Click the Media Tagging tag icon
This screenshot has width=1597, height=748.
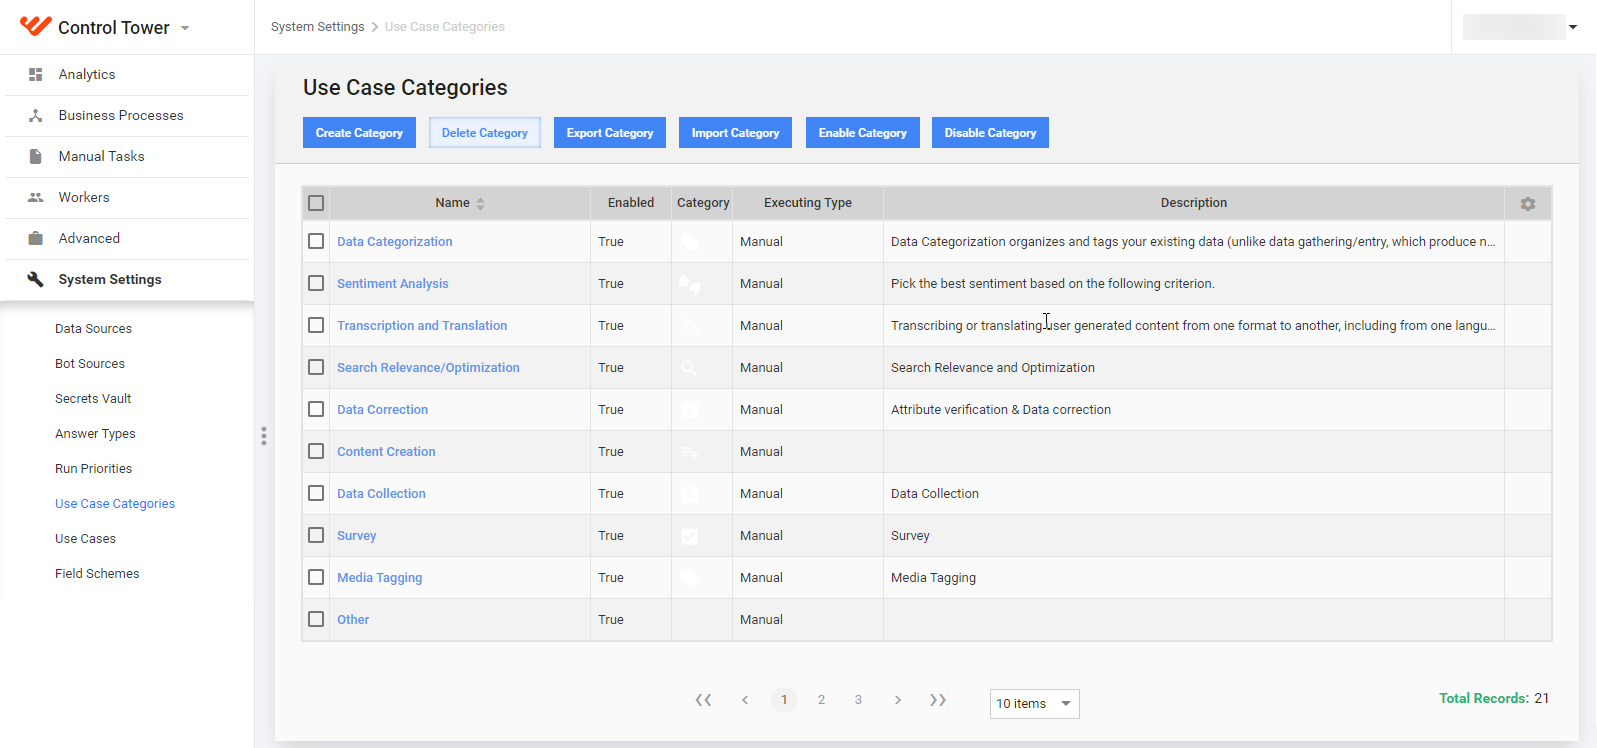pos(690,578)
